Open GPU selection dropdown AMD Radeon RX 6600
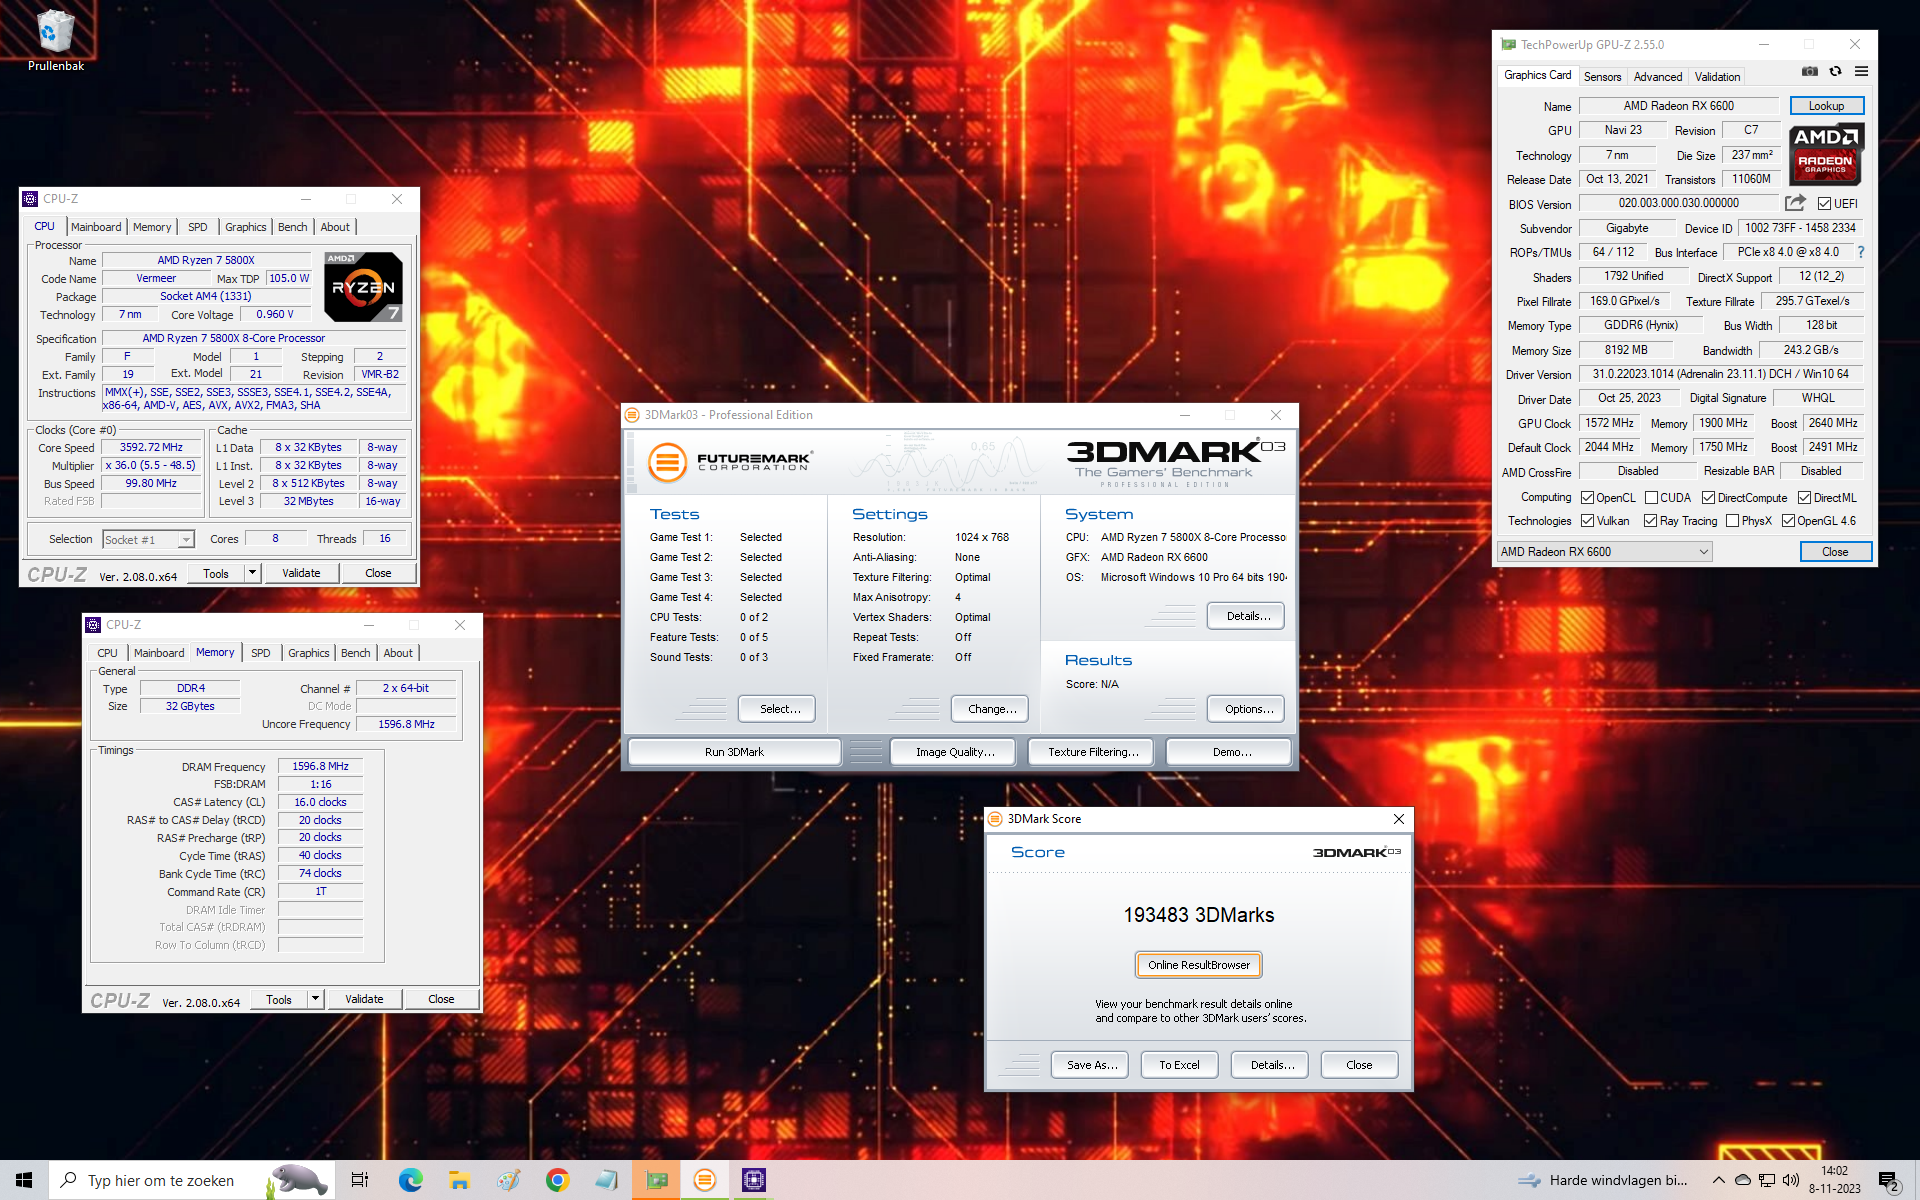 (x=1604, y=552)
